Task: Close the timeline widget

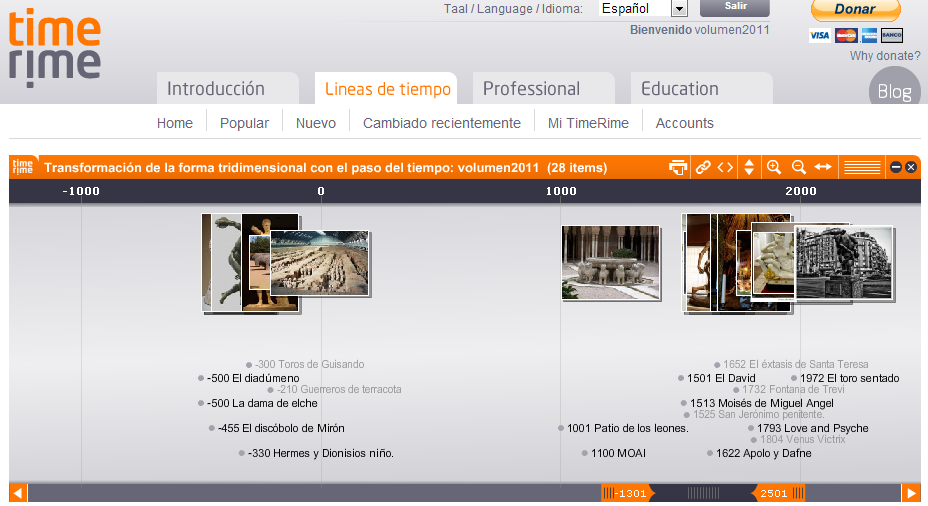Action: (x=911, y=167)
